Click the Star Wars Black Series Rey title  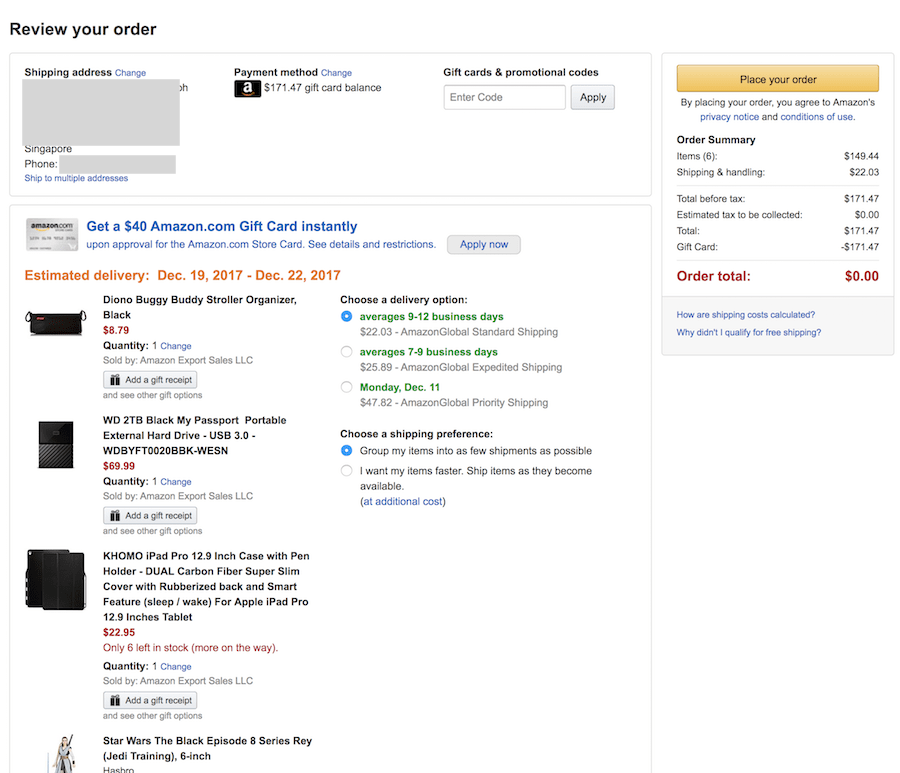207,748
